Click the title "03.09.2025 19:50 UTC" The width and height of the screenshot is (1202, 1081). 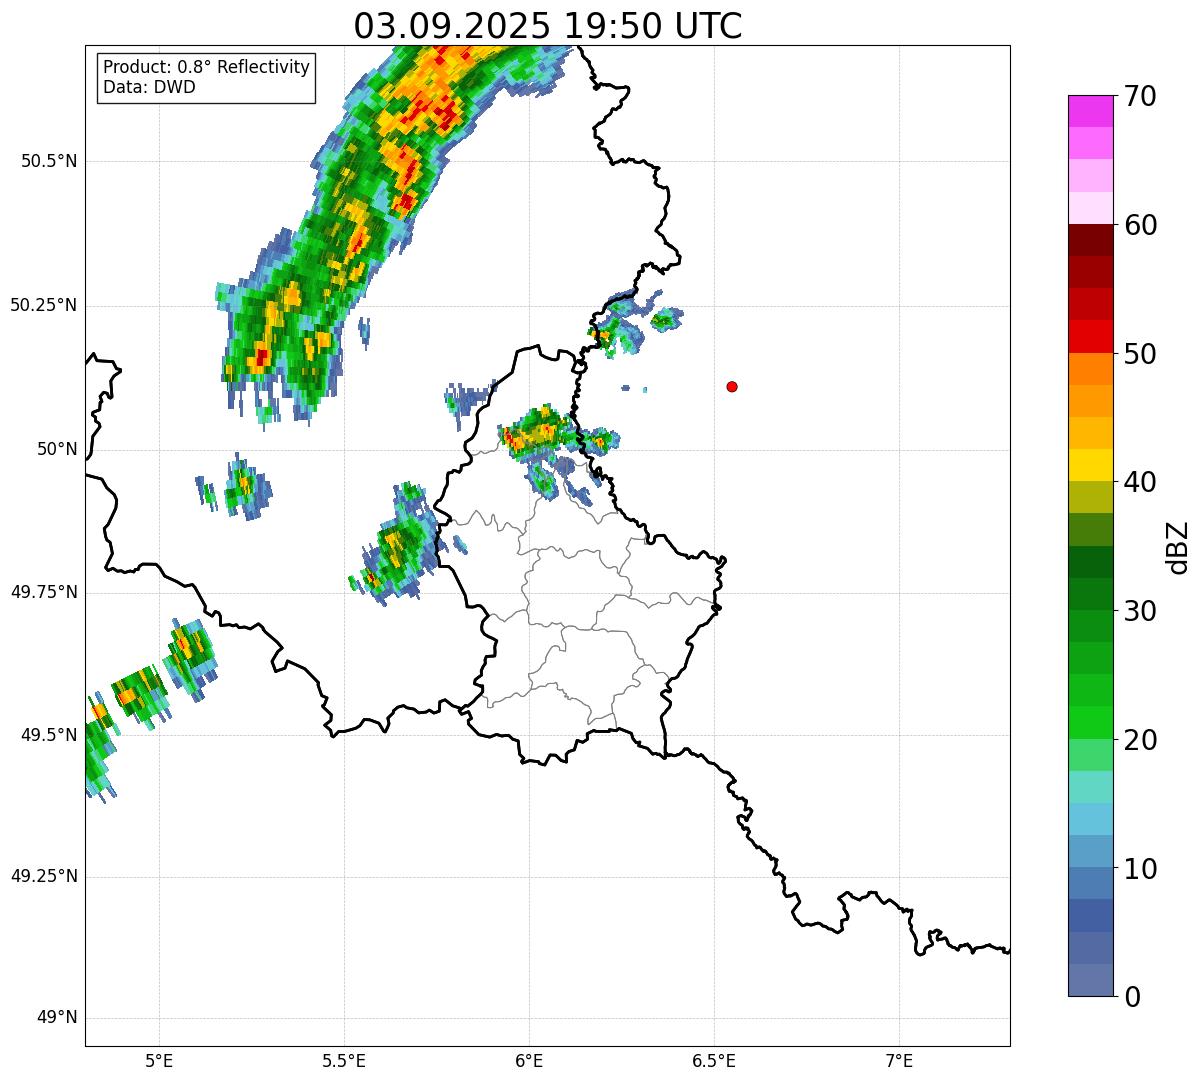coord(548,25)
